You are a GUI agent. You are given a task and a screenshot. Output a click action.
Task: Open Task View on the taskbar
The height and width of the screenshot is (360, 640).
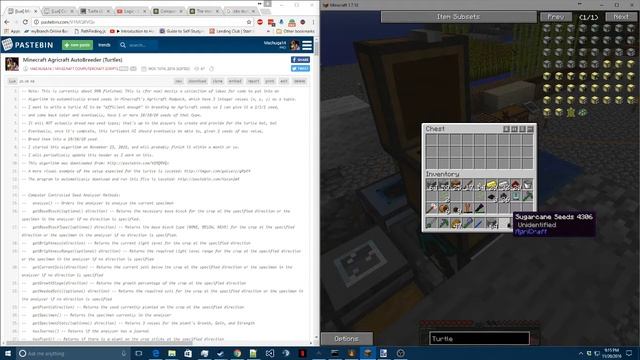tap(139, 353)
